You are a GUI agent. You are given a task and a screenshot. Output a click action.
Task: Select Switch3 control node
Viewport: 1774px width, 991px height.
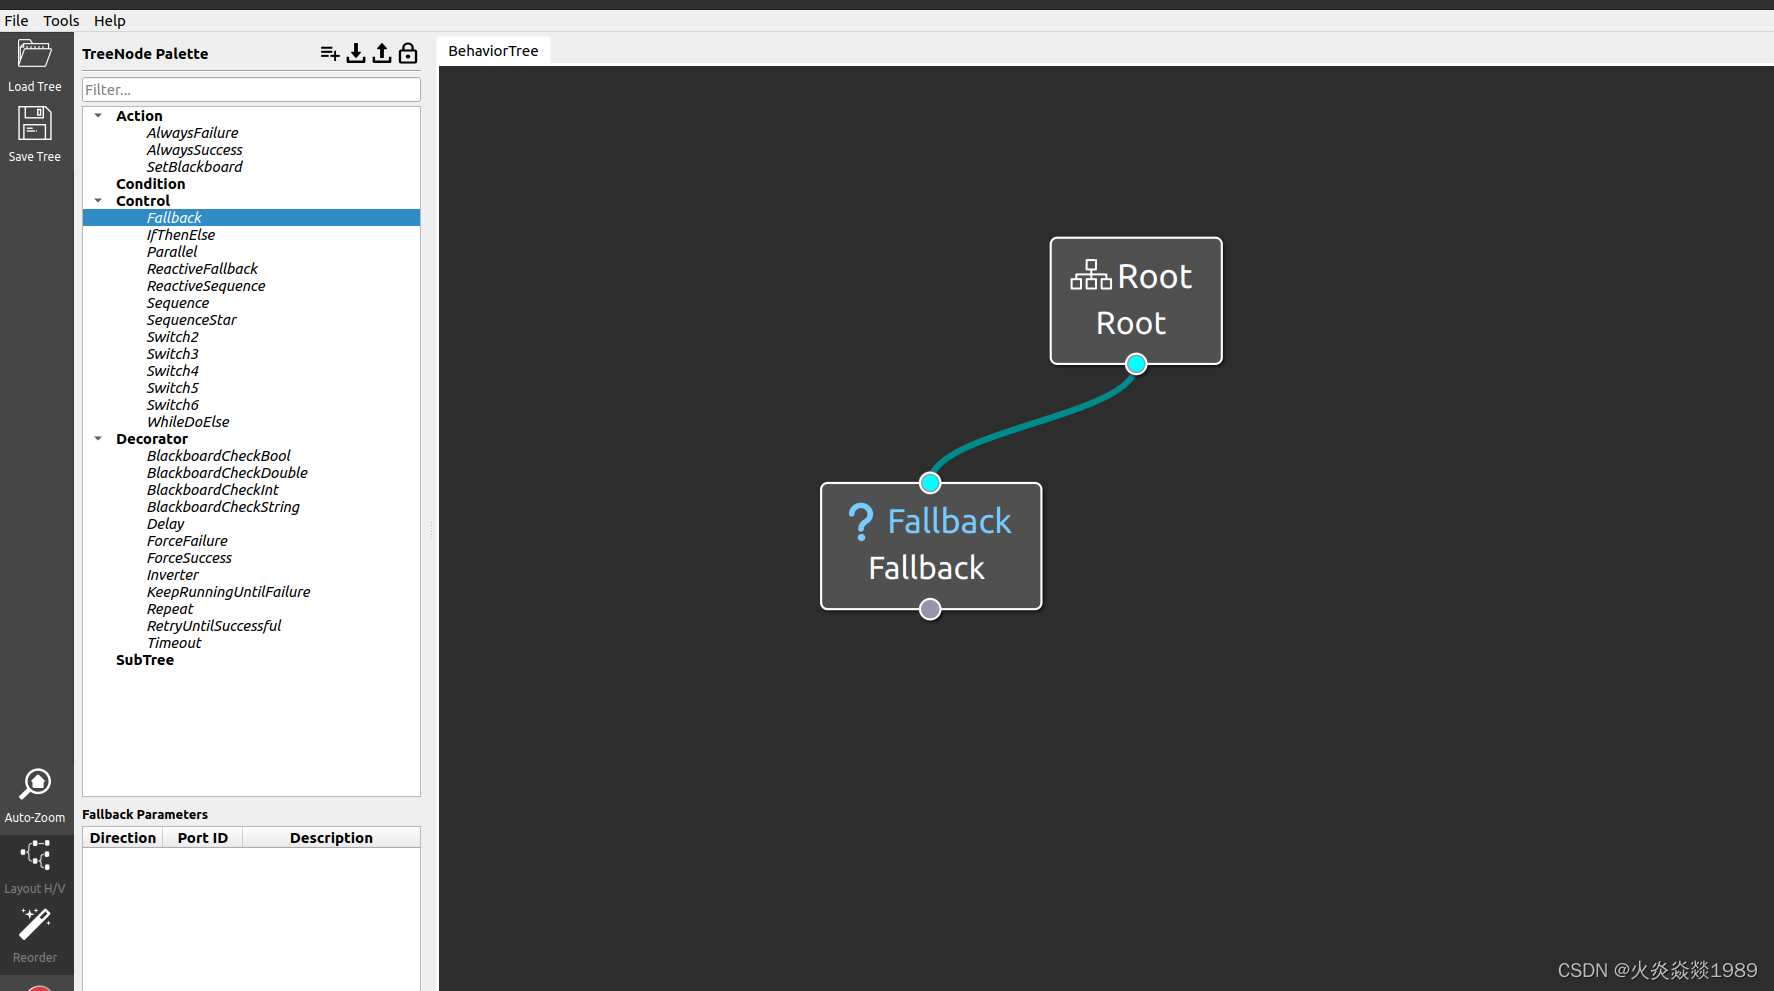[172, 354]
